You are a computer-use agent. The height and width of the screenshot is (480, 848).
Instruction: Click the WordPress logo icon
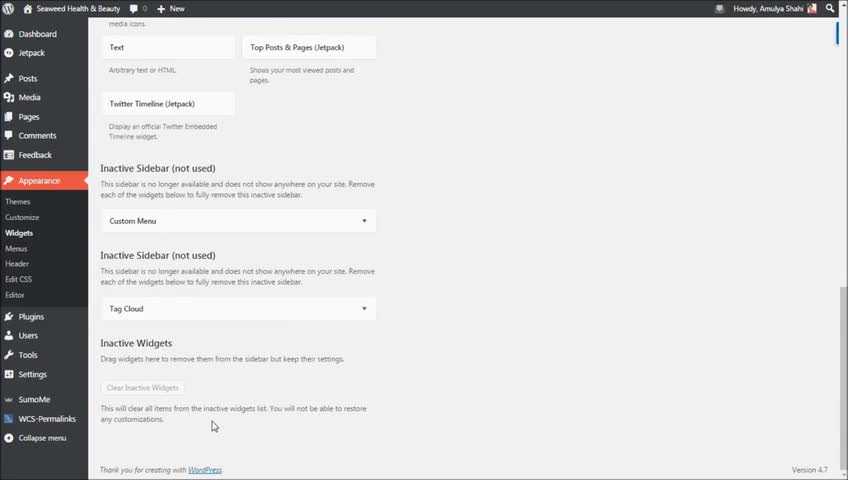click(x=9, y=8)
